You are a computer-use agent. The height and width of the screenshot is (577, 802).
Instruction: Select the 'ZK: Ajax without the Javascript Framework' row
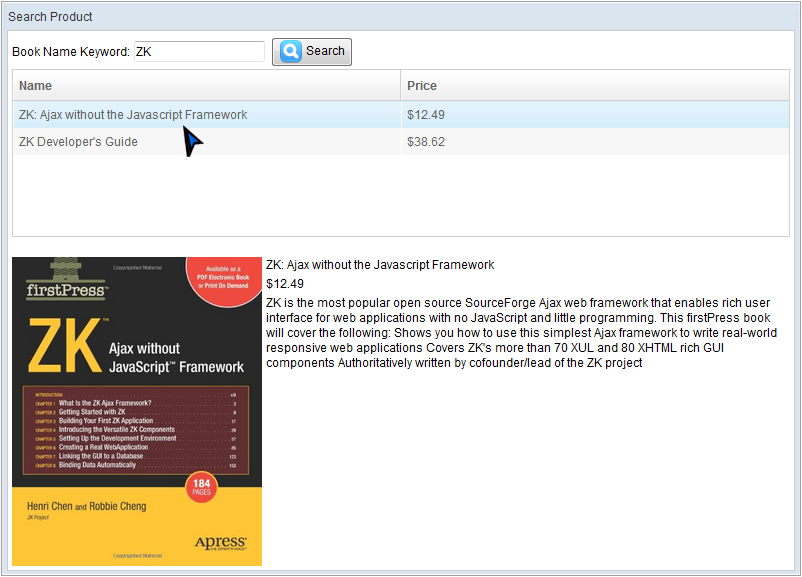pyautogui.click(x=133, y=115)
